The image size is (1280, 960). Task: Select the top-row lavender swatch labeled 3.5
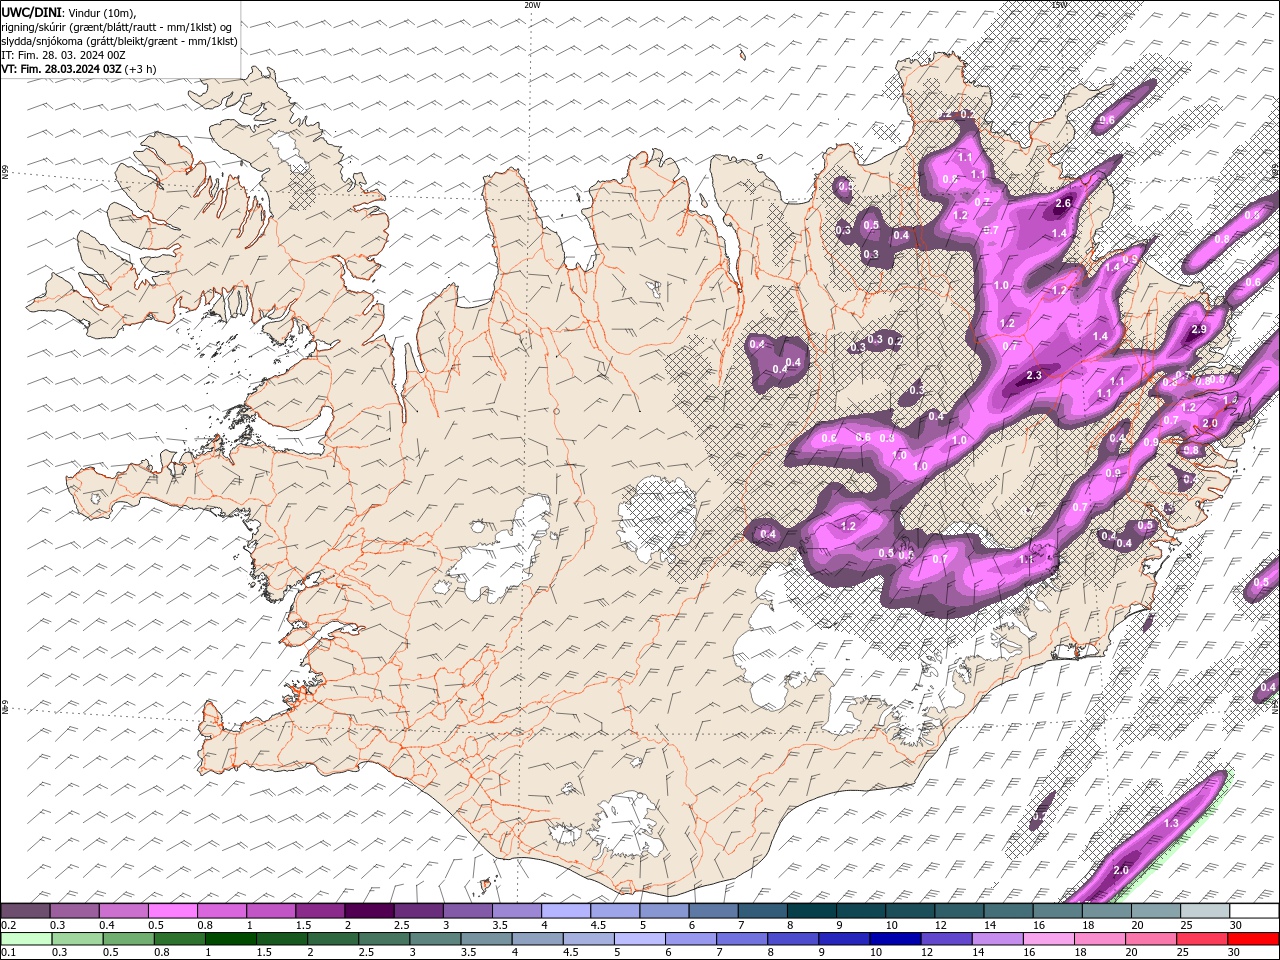[516, 911]
